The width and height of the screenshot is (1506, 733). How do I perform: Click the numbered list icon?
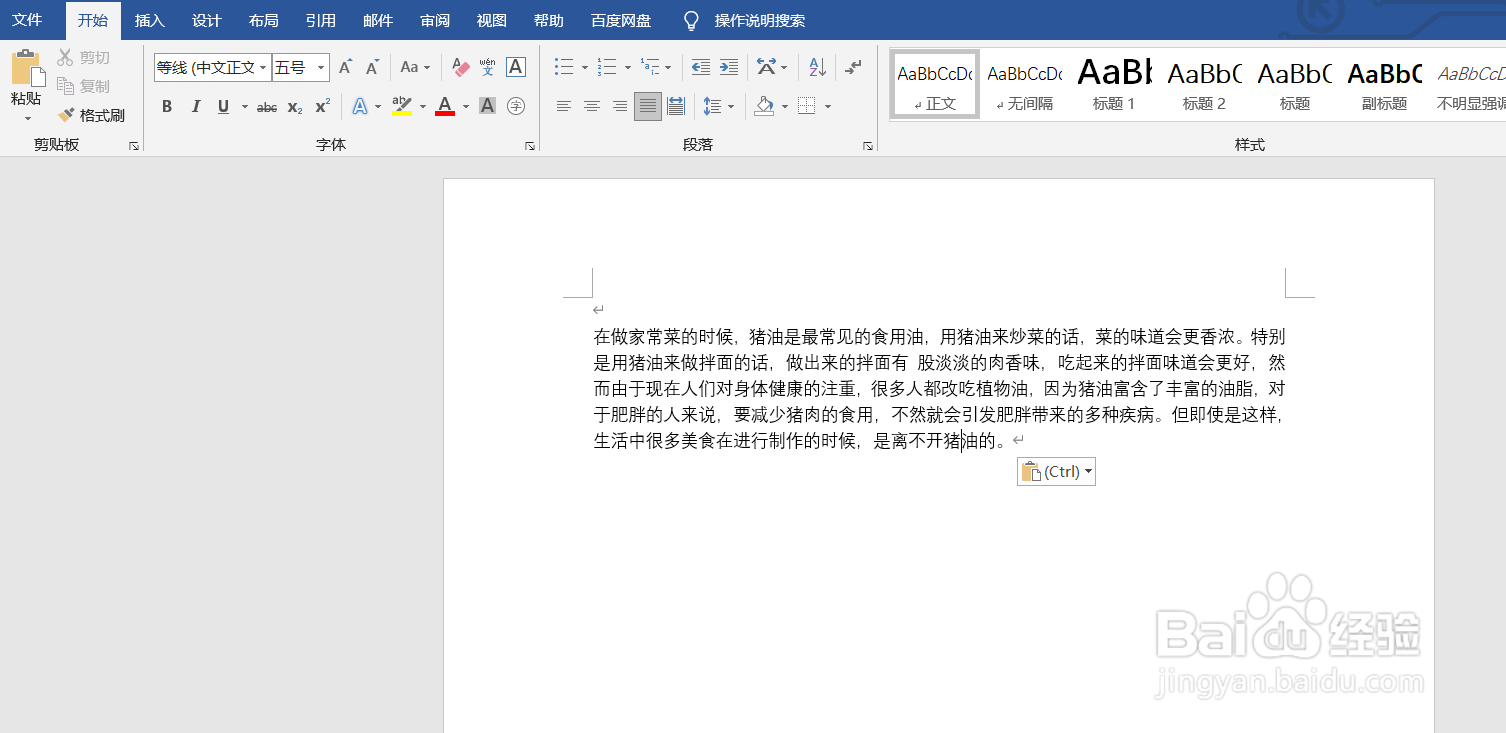coord(607,67)
